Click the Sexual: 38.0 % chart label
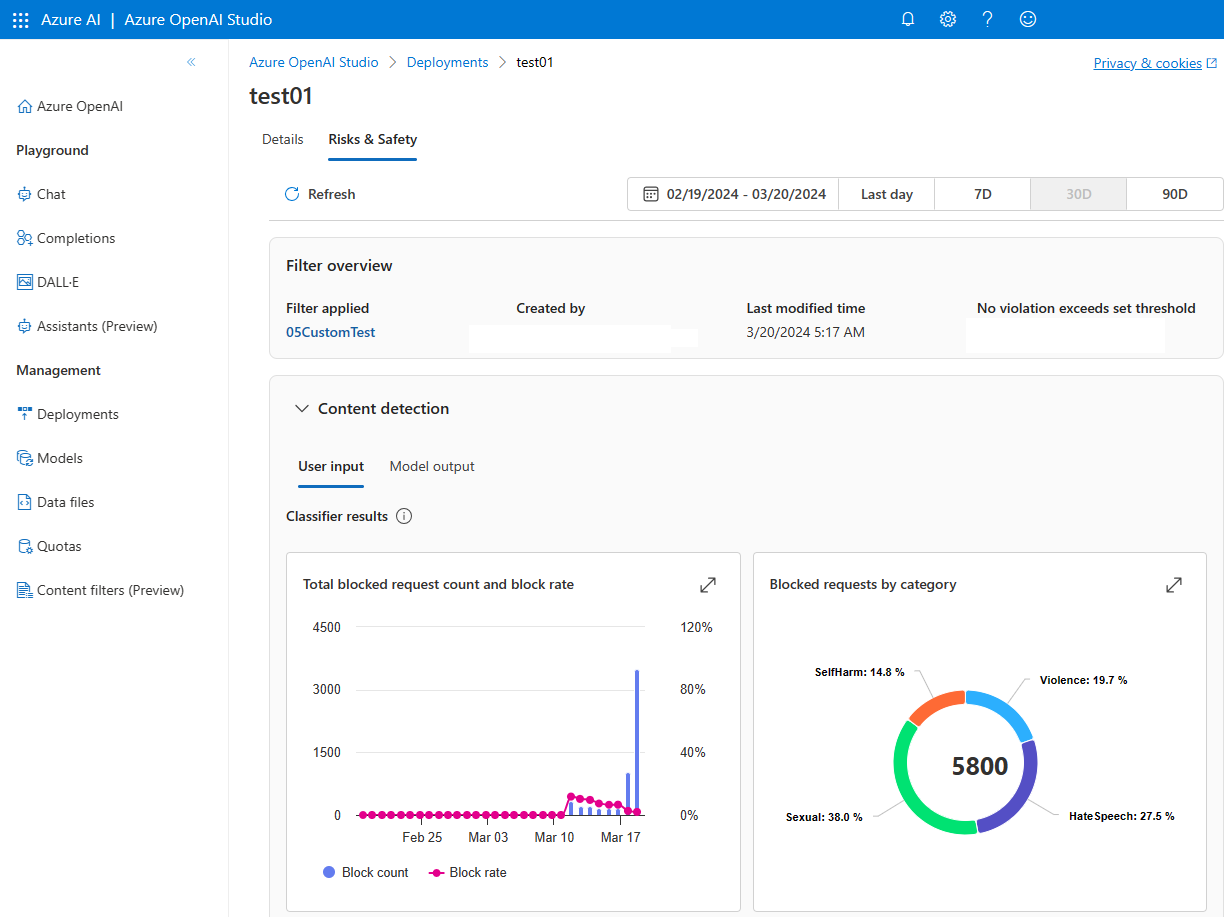This screenshot has height=917, width=1224. tap(824, 818)
